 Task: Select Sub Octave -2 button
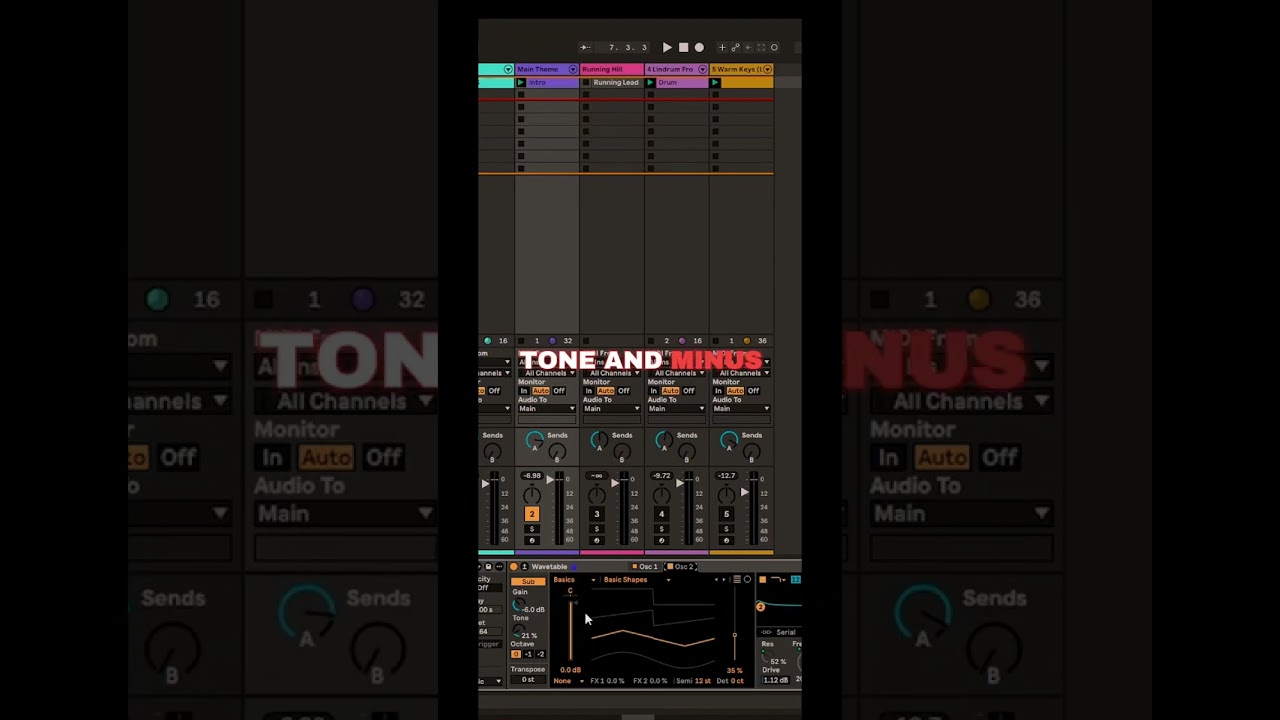pos(540,654)
